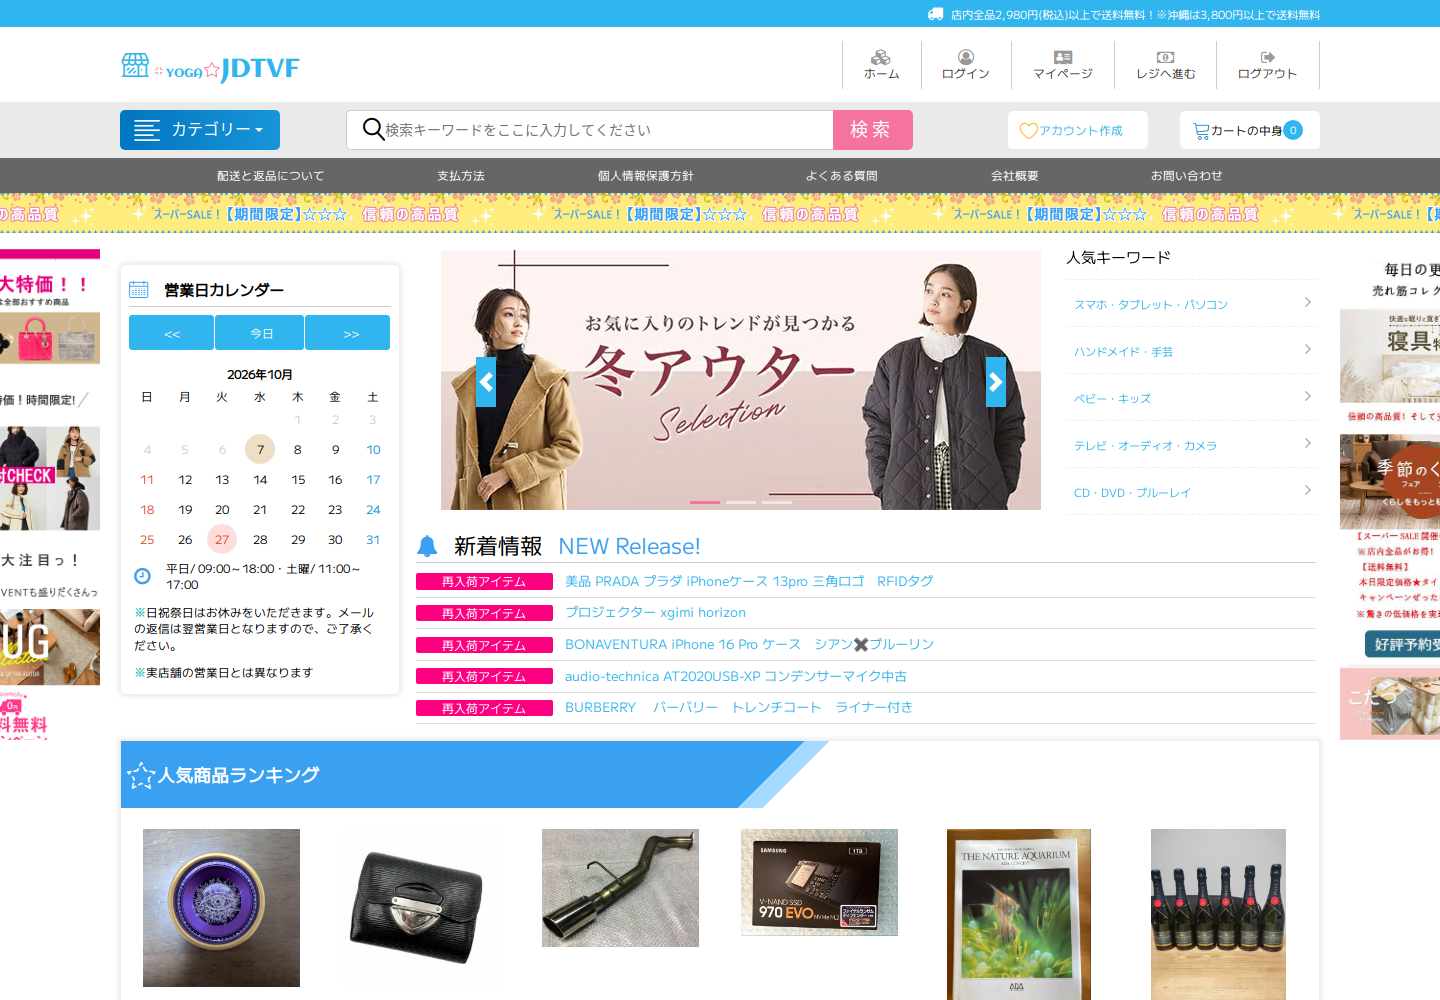The height and width of the screenshot is (1000, 1440).
Task: Click the heart アカウント作成 button
Action: pos(1078,130)
